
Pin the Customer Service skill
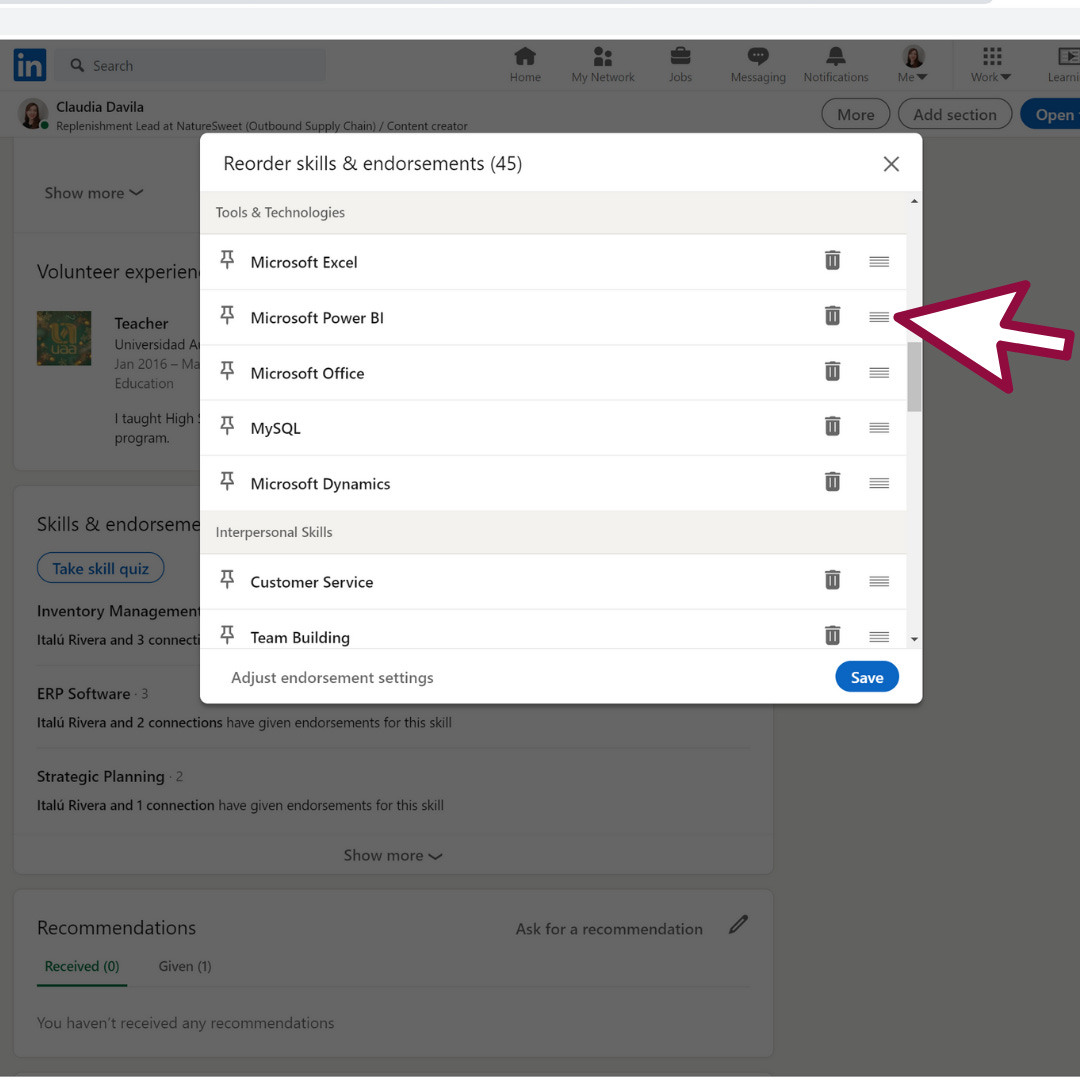pyautogui.click(x=227, y=579)
